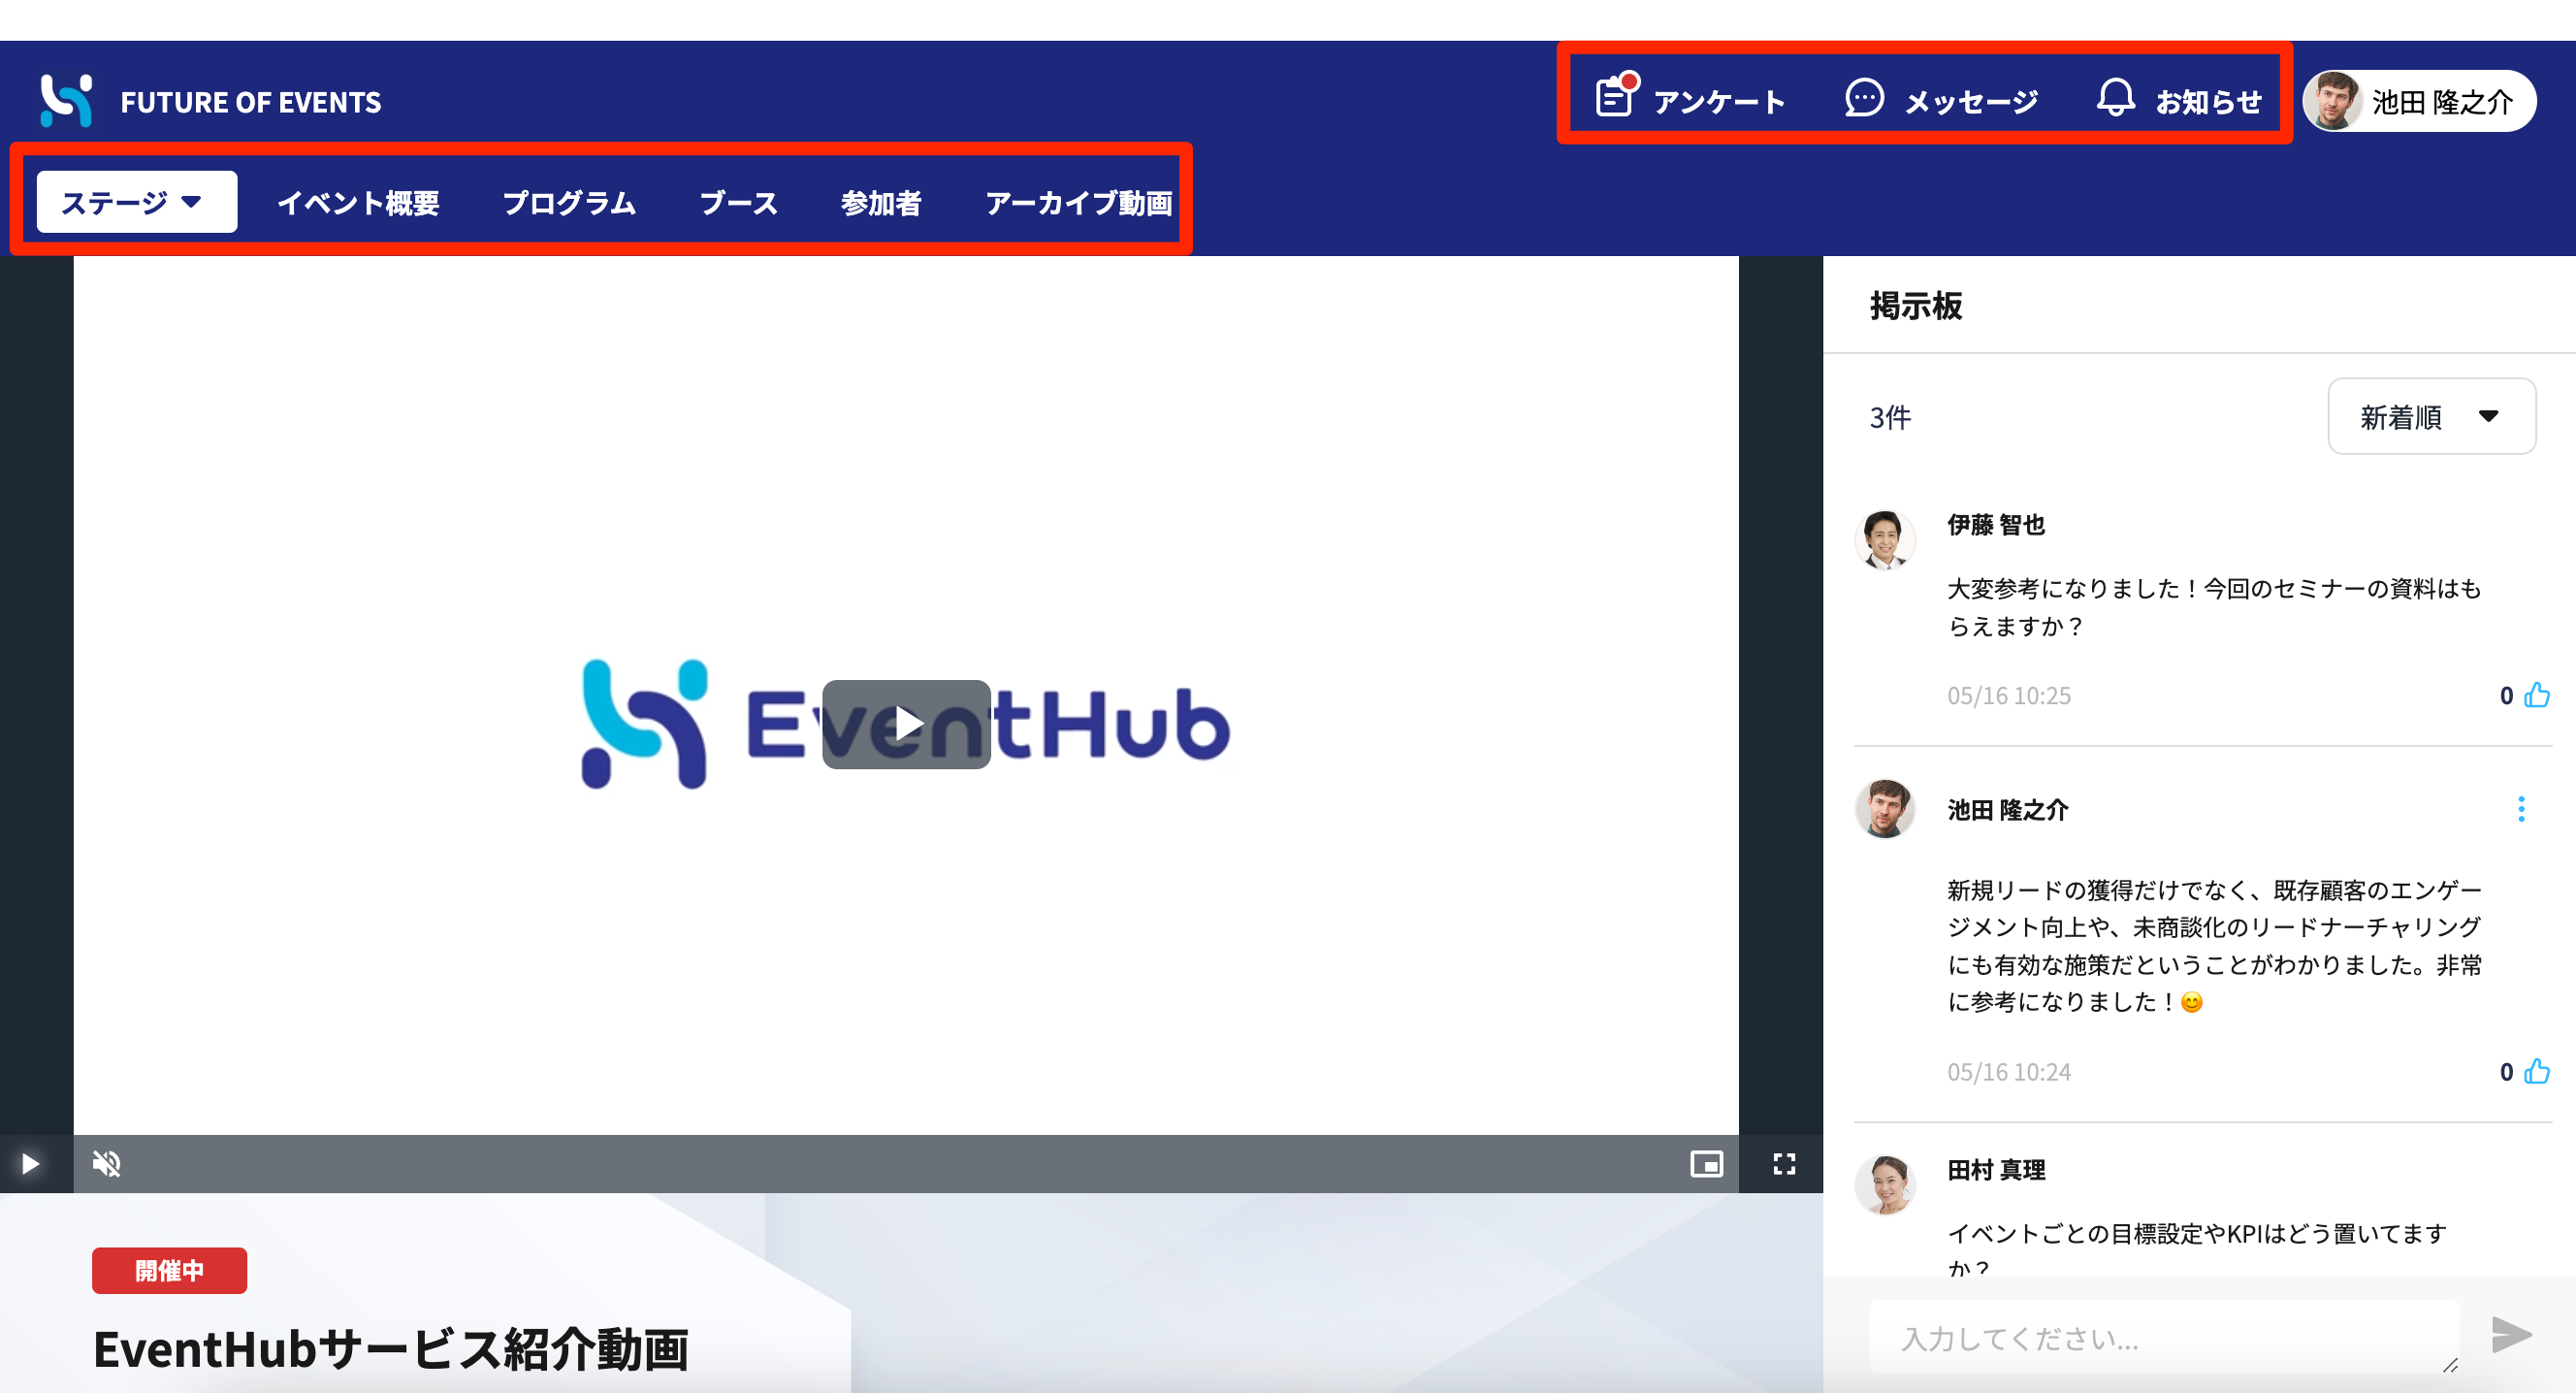The height and width of the screenshot is (1393, 2576).
Task: Open the アンケート survey icon
Action: (x=1616, y=98)
